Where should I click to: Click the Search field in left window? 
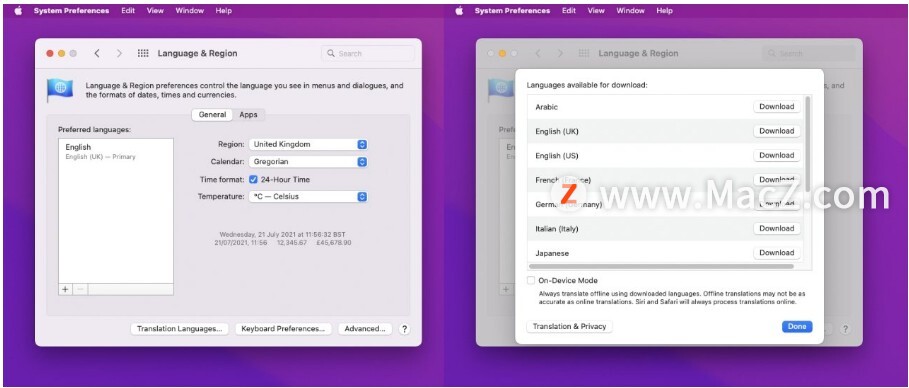(x=368, y=53)
